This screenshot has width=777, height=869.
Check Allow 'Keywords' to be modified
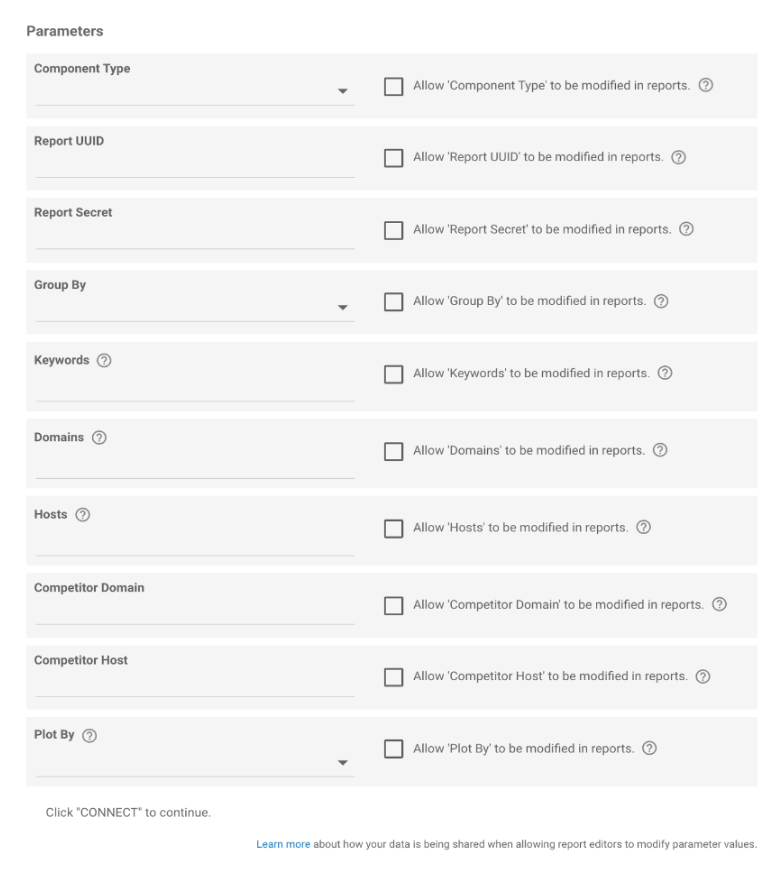[394, 374]
